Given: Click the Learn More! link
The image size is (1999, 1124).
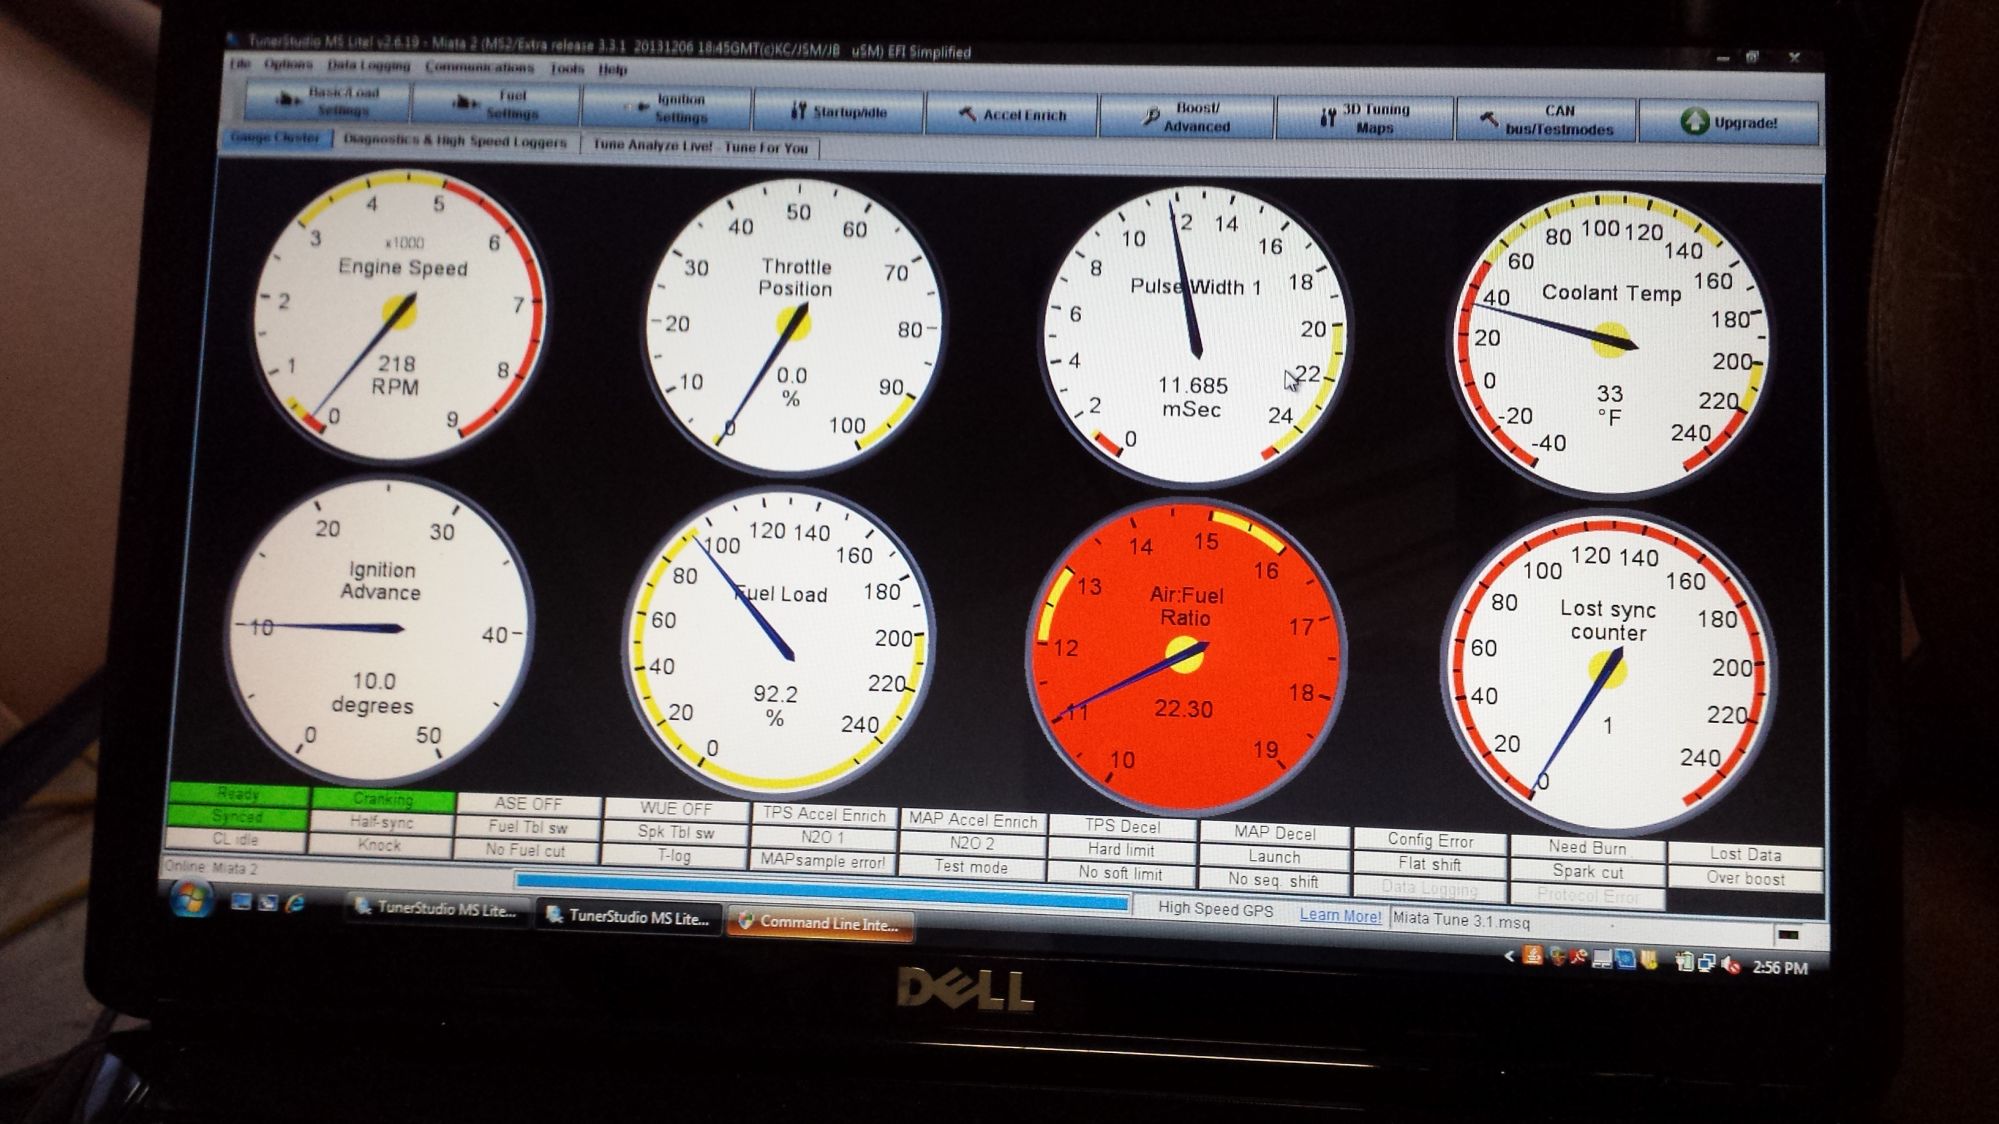Looking at the screenshot, I should tap(1339, 915).
